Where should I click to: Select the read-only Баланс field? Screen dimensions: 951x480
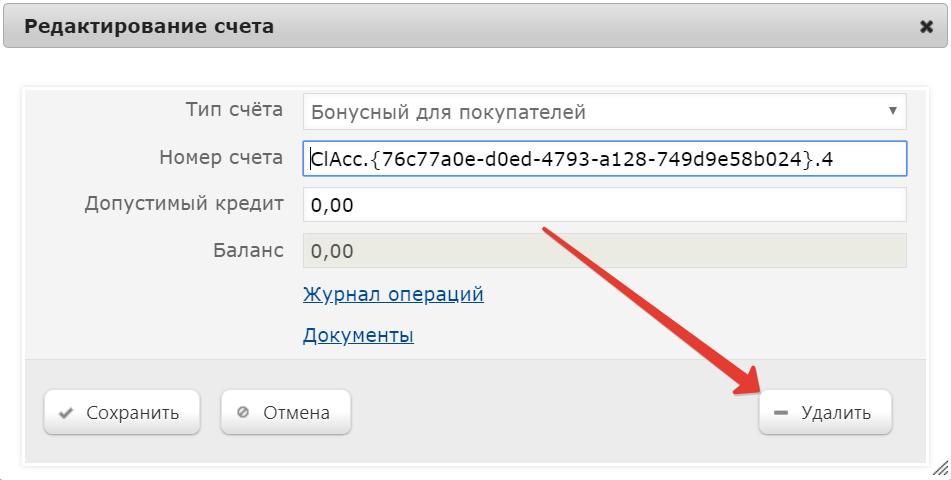click(x=605, y=251)
